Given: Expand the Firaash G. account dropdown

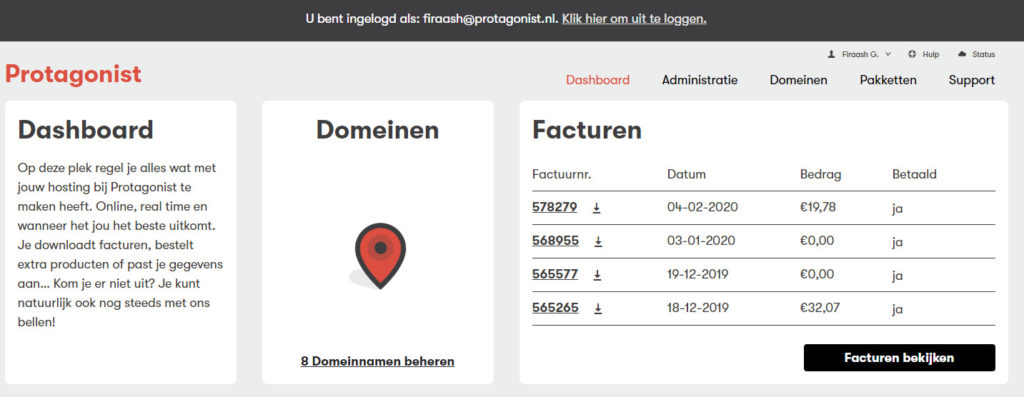Looking at the screenshot, I should coord(859,54).
